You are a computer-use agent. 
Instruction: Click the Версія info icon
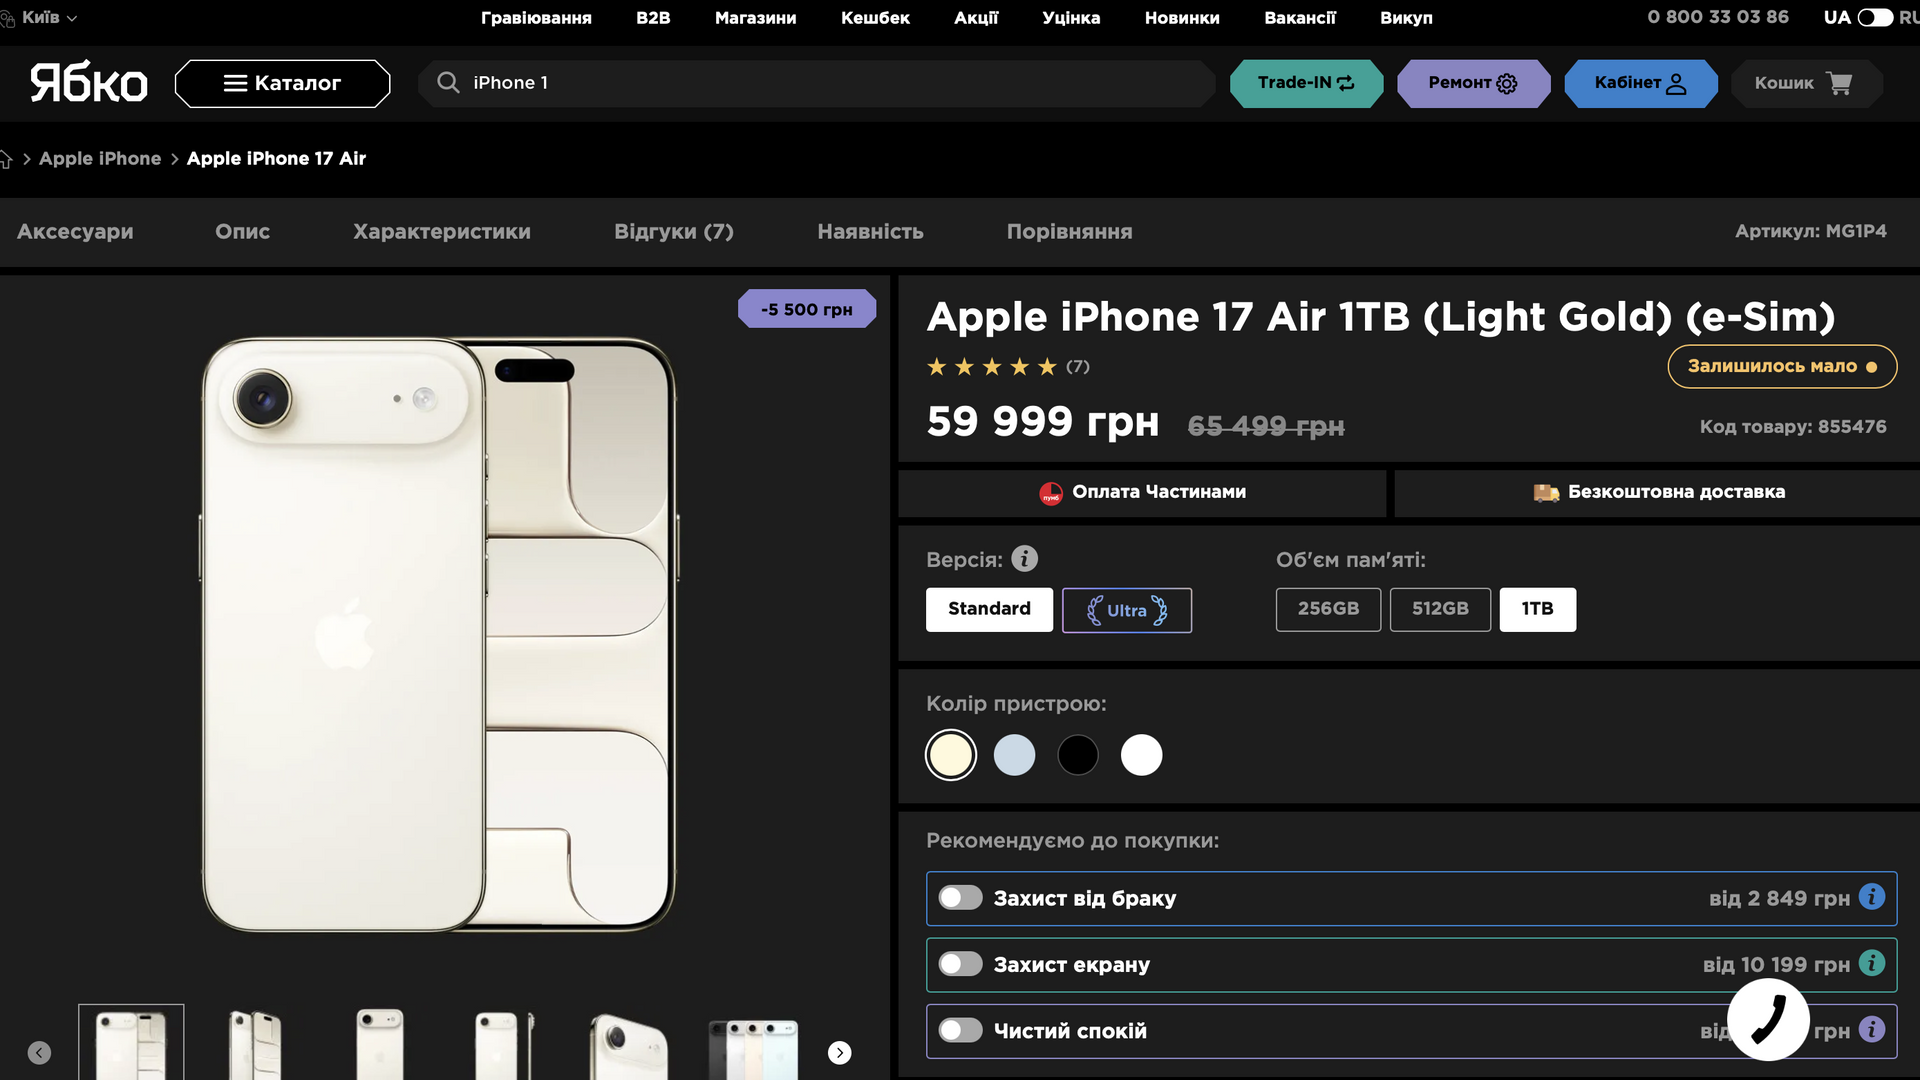1024,559
